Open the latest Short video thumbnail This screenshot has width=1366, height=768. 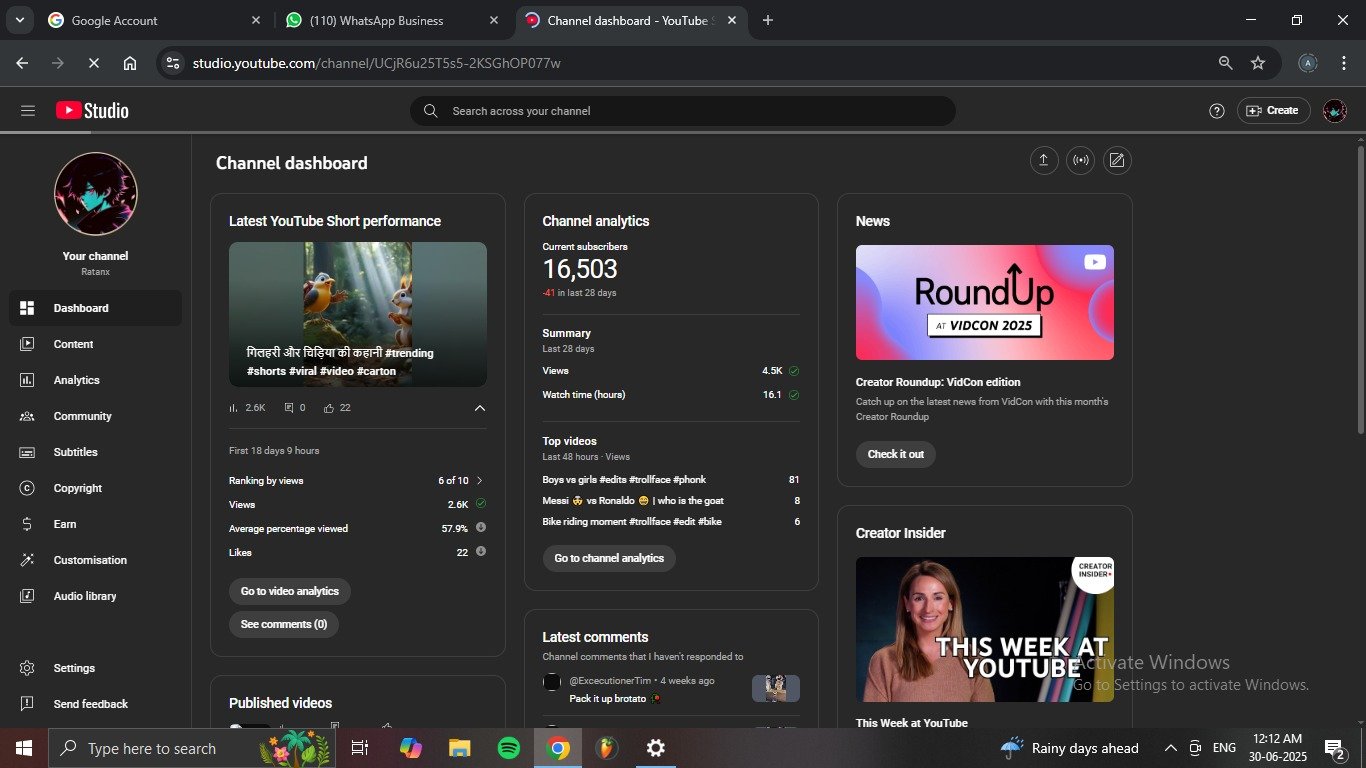358,314
